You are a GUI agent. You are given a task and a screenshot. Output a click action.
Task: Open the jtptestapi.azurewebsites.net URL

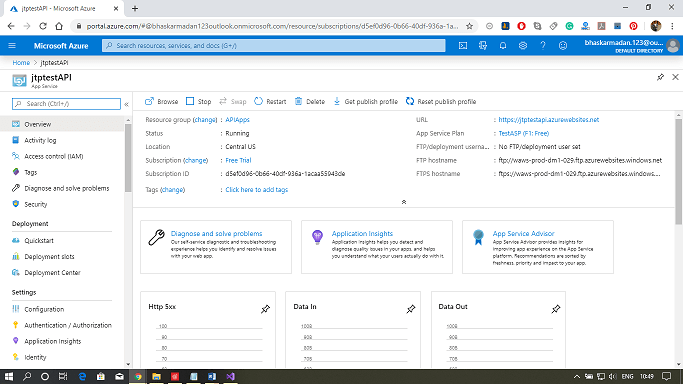[x=549, y=120]
